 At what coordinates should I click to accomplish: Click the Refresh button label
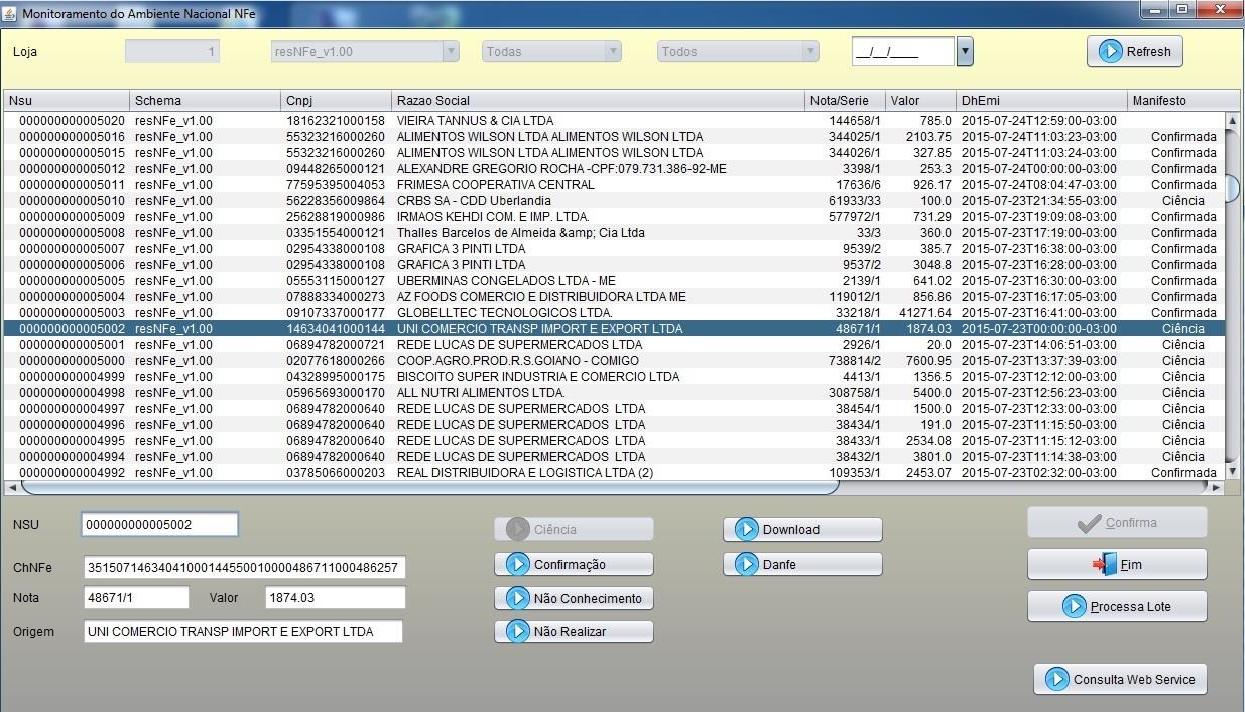point(1148,51)
